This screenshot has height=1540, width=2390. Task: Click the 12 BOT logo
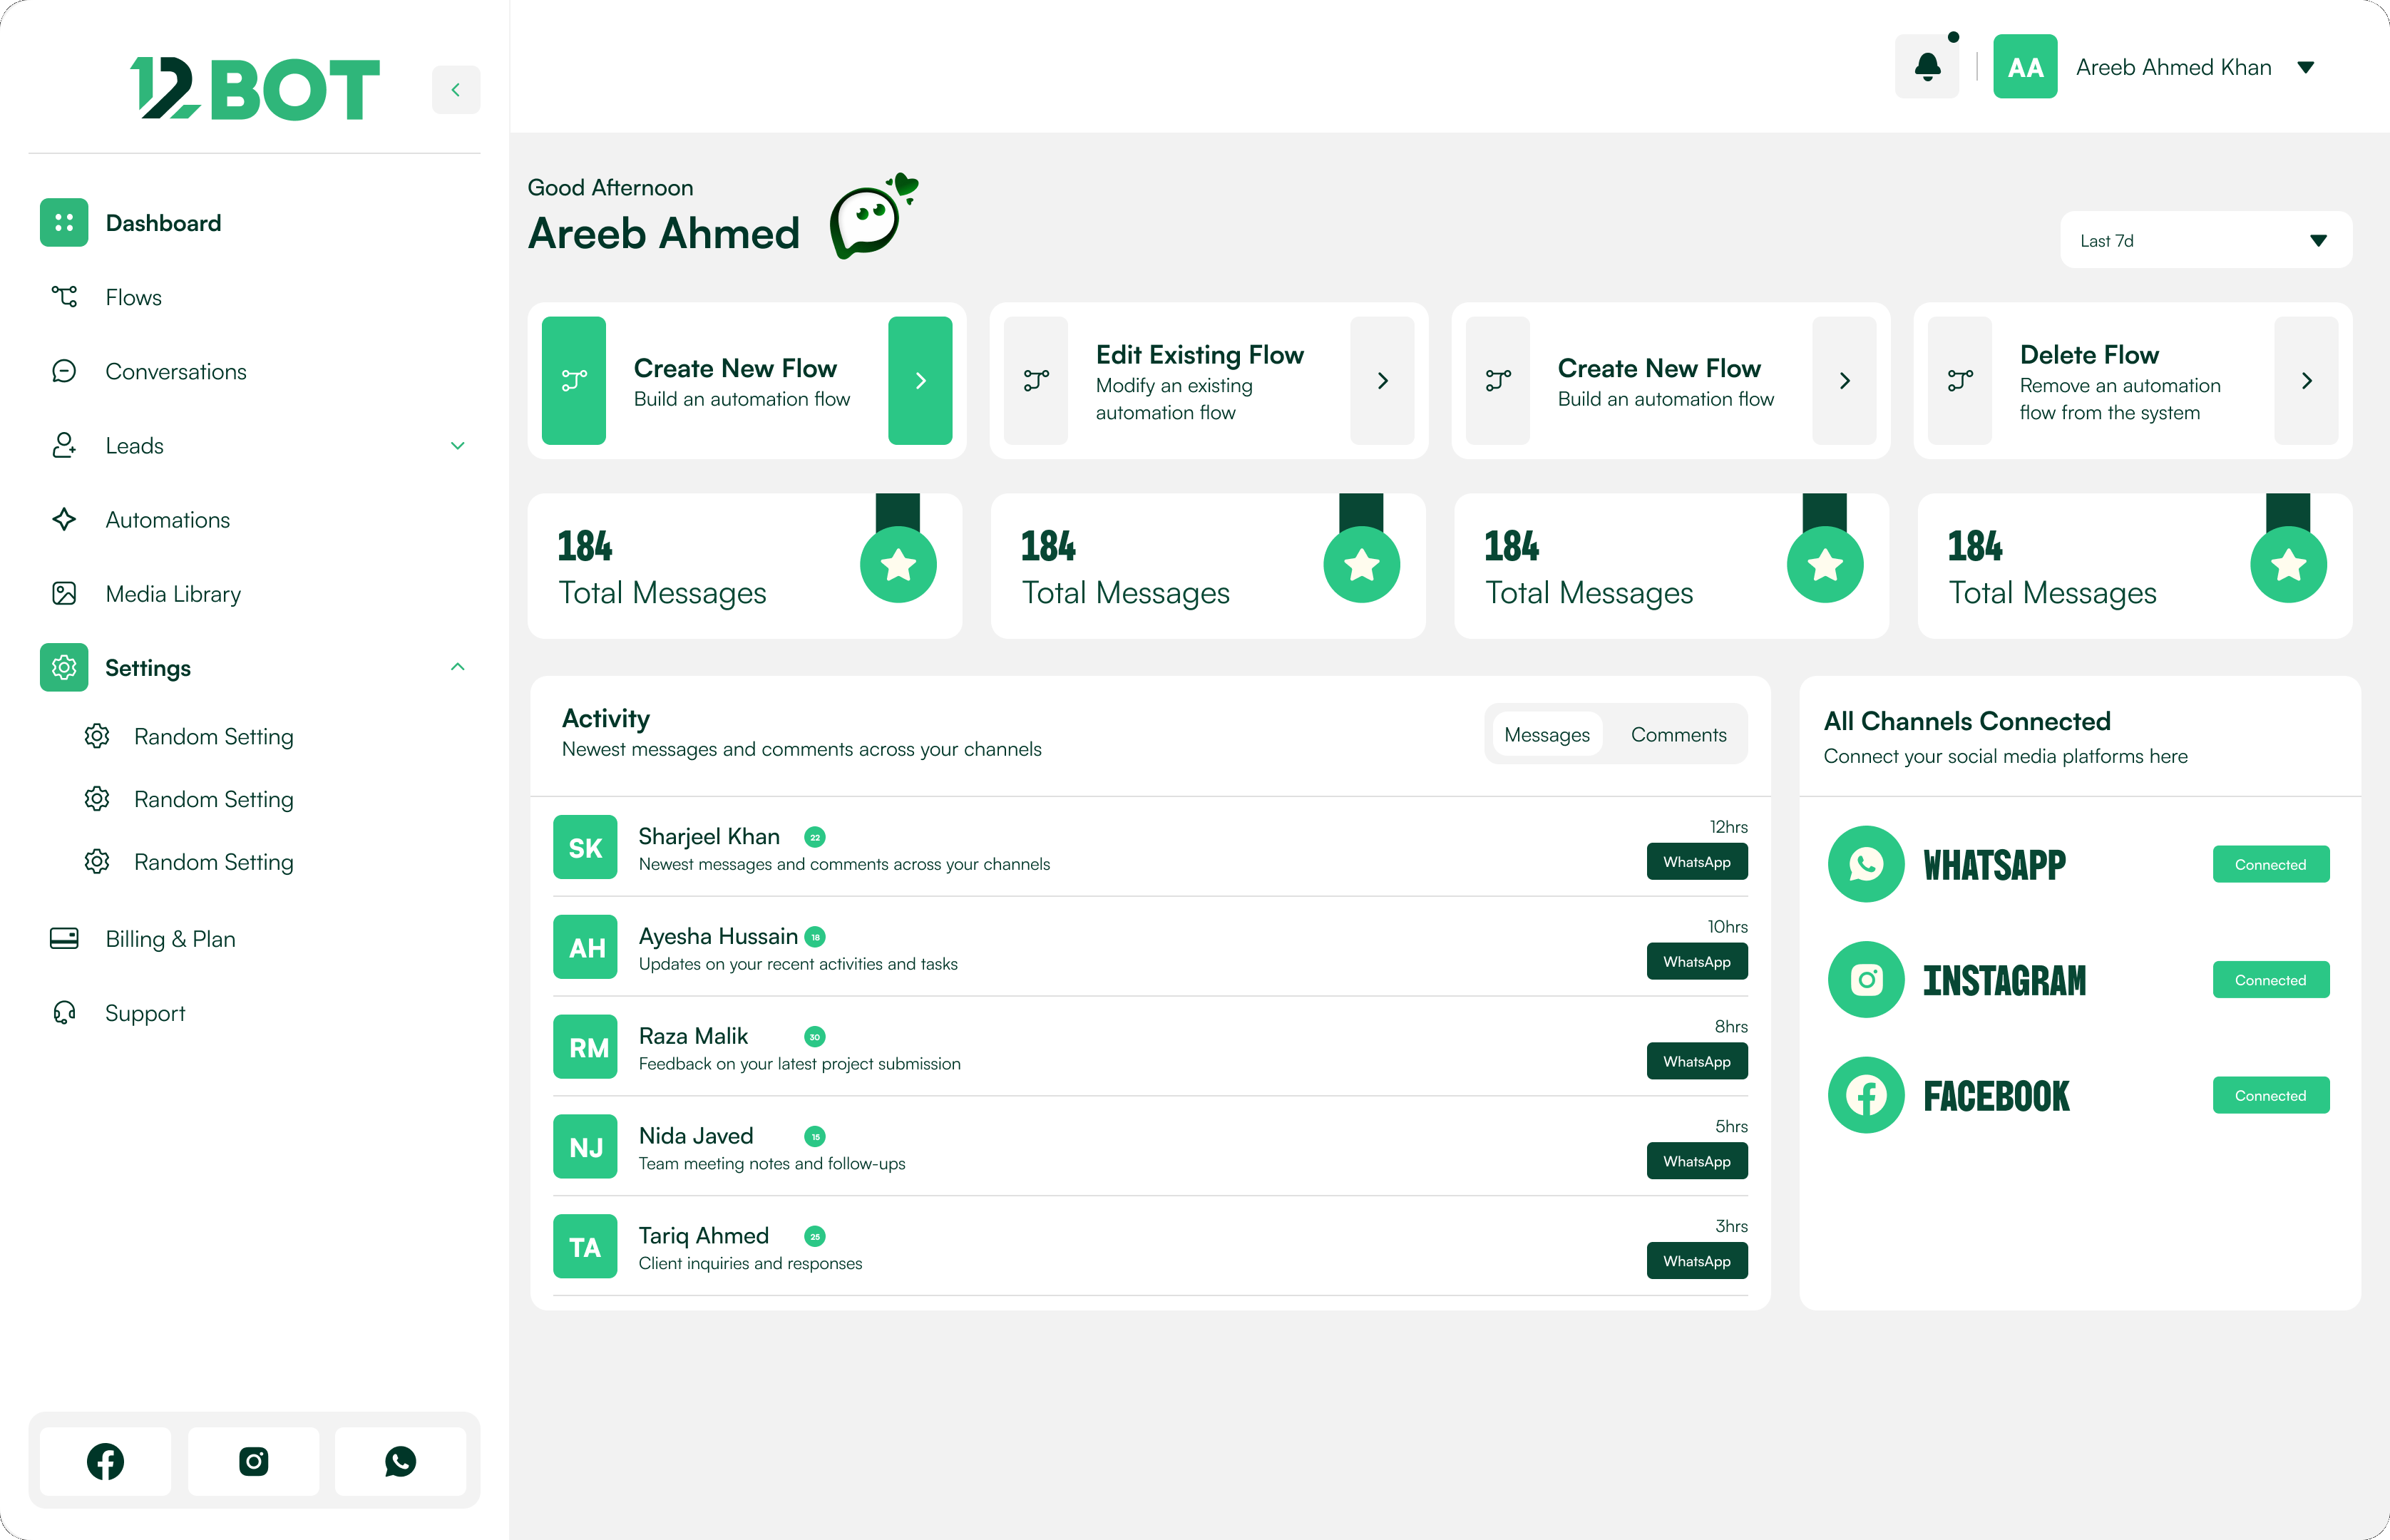[x=255, y=89]
